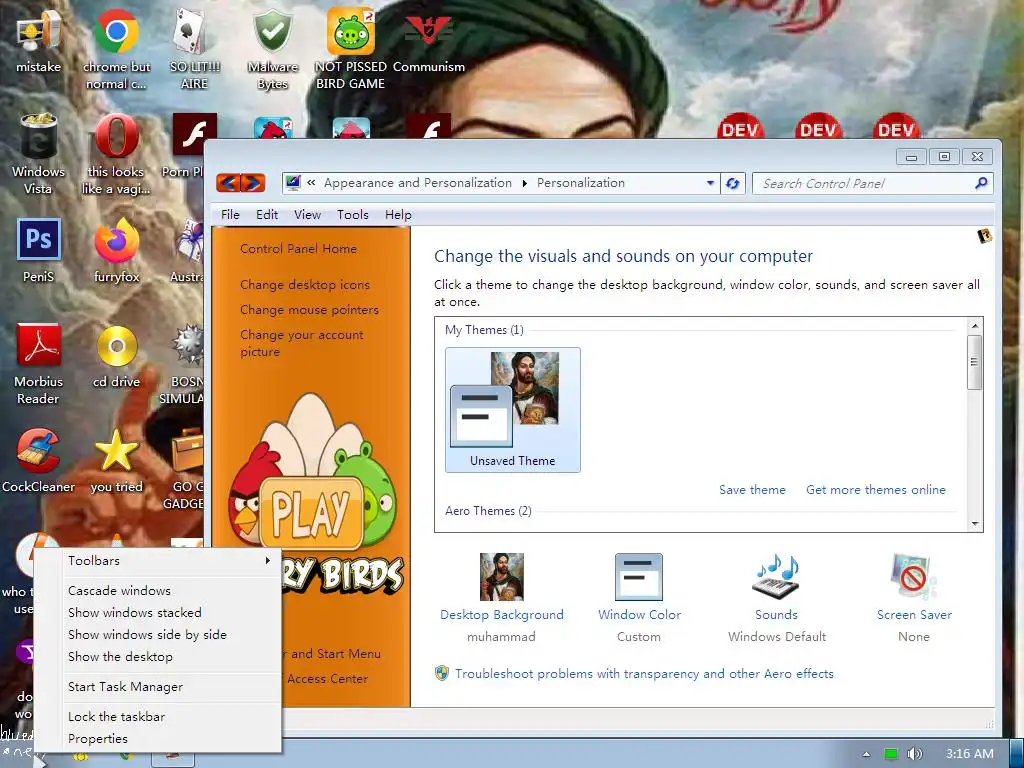Open Control Panel Home link

(x=298, y=248)
